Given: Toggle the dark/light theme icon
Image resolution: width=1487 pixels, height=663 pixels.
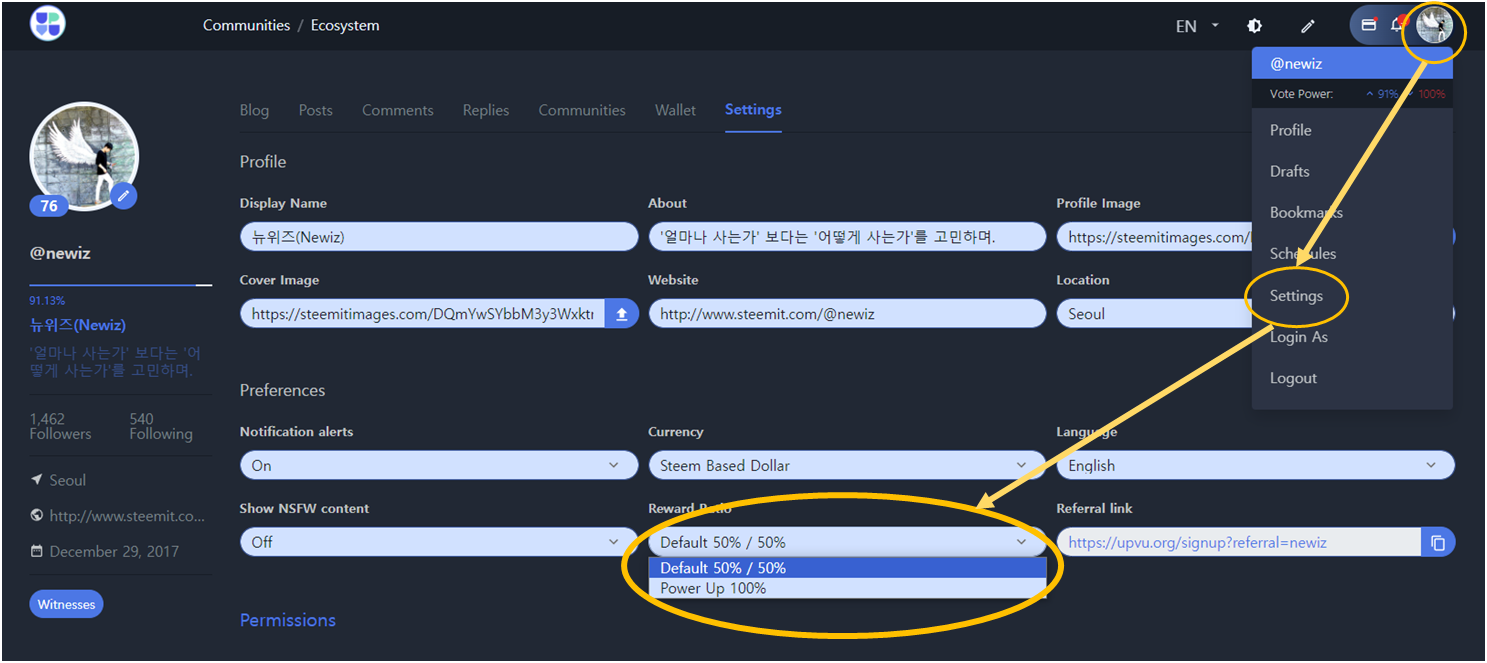Looking at the screenshot, I should click(1254, 26).
